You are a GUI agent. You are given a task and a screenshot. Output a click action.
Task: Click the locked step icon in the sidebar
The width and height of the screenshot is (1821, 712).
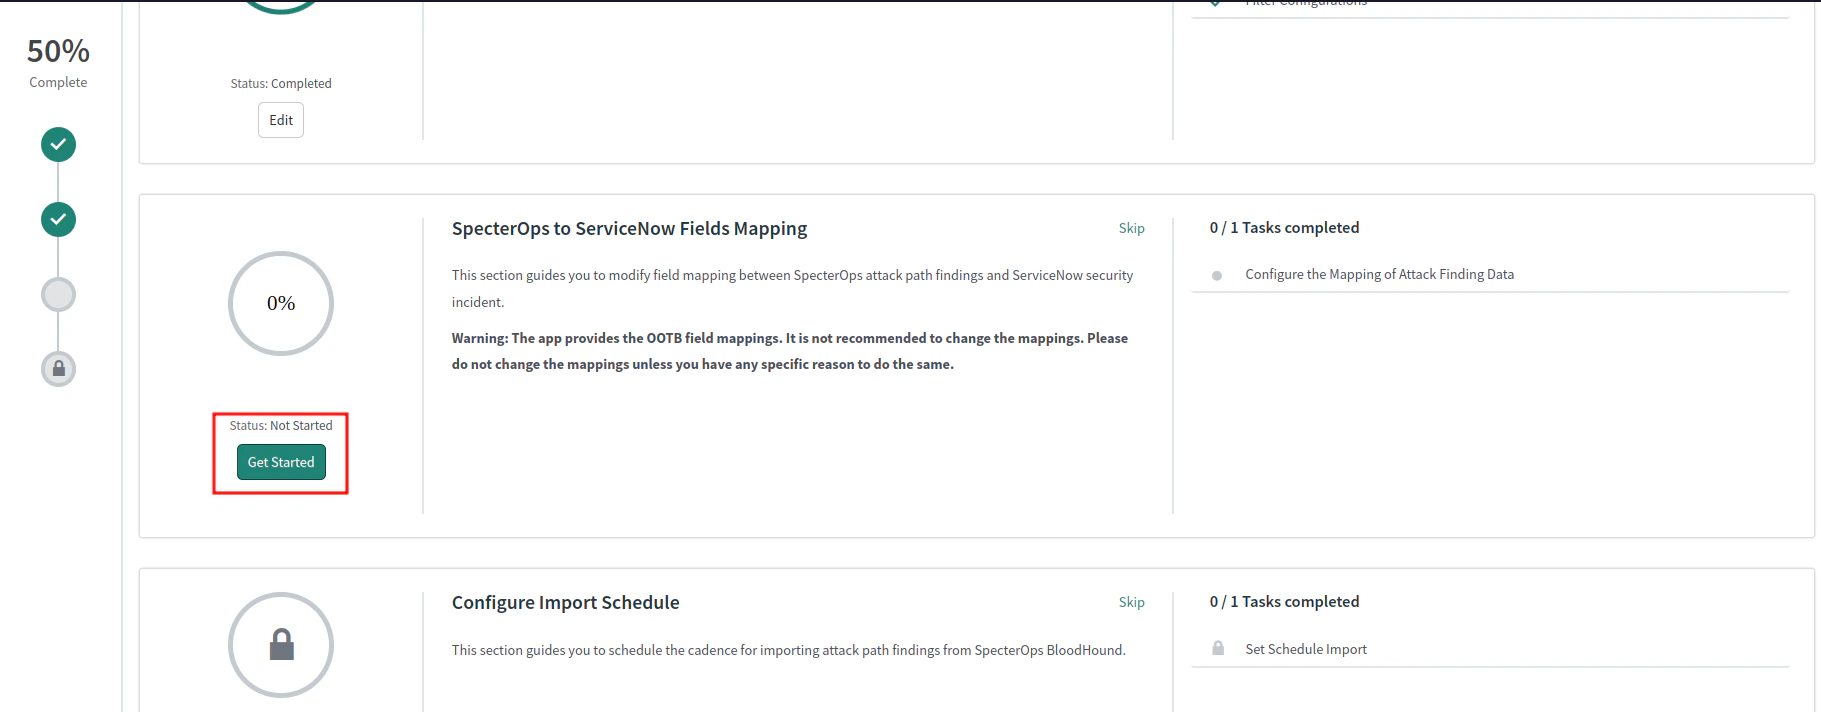tap(57, 369)
